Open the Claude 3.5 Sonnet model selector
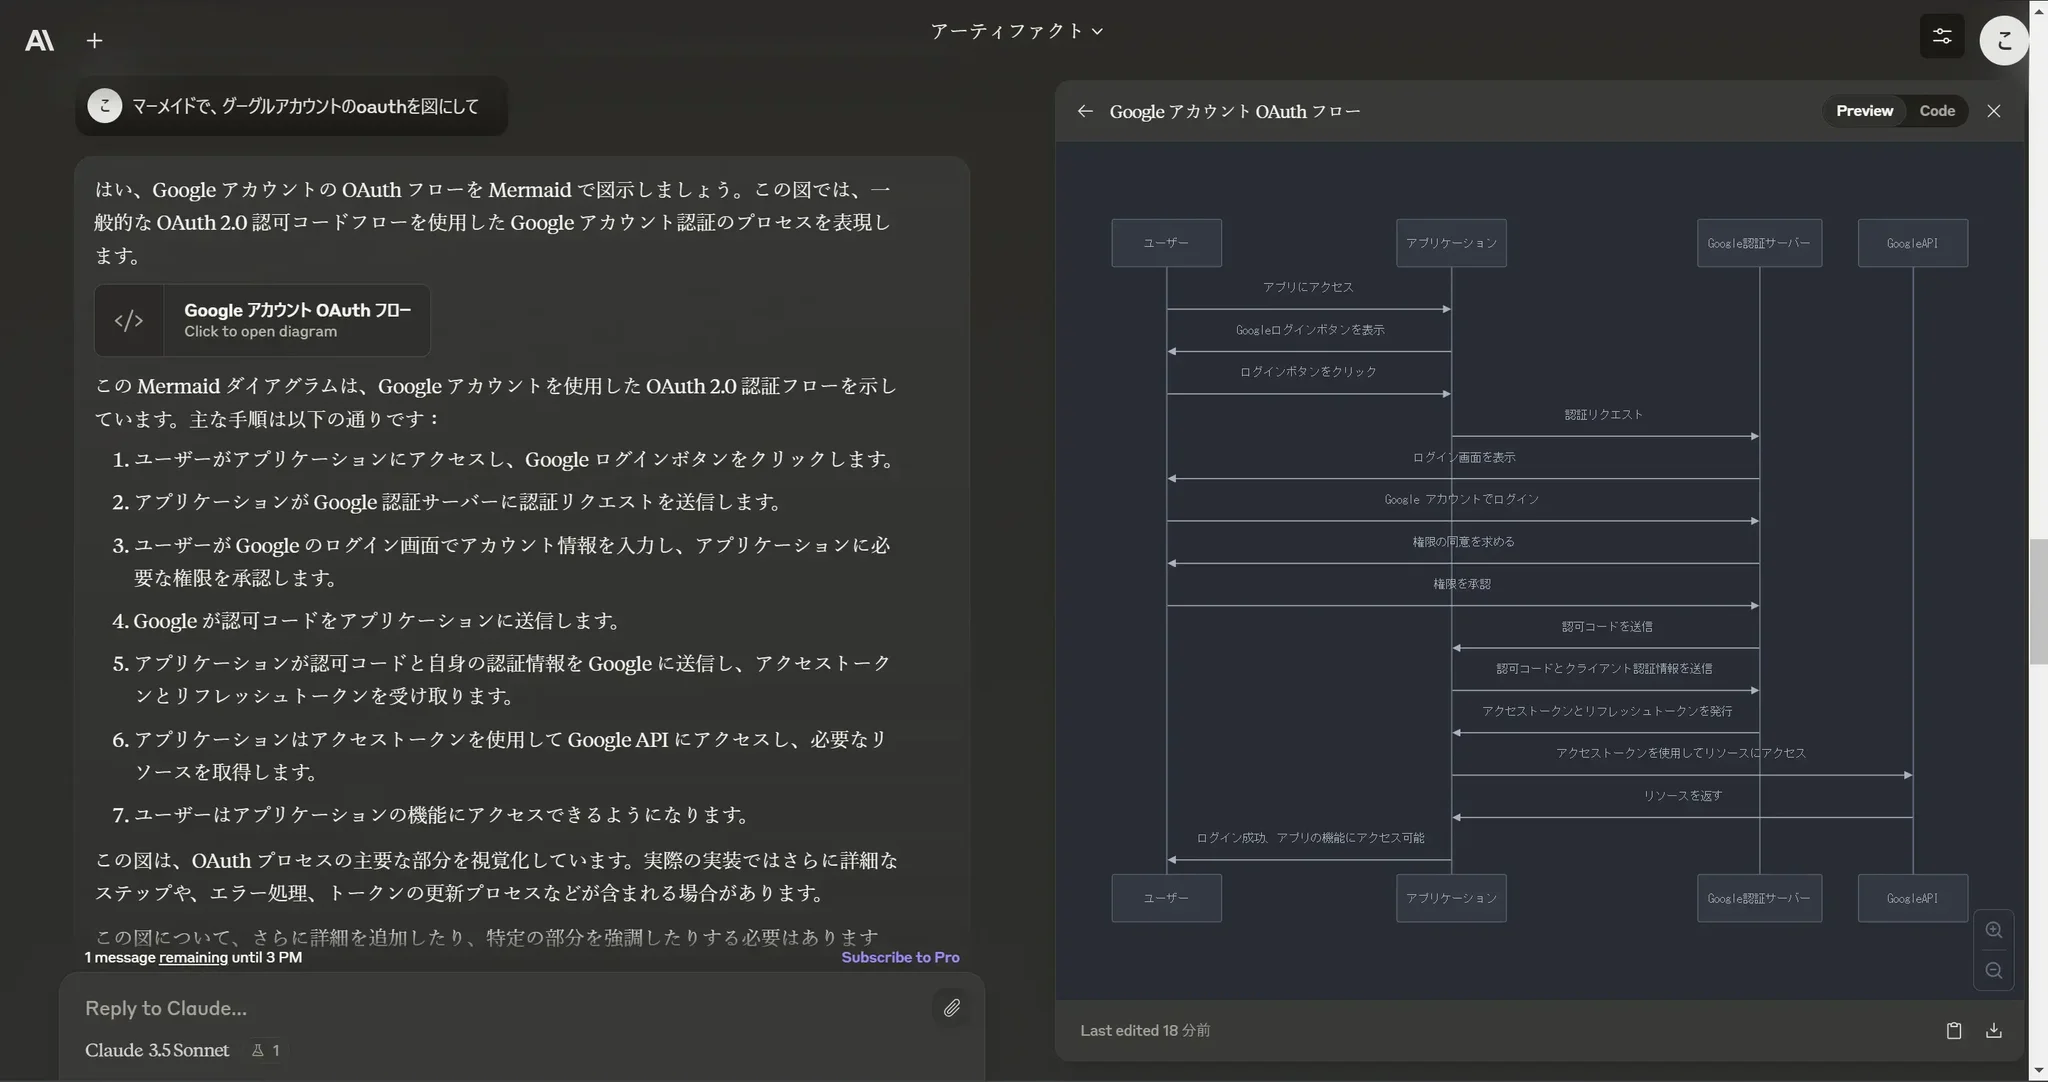 click(157, 1050)
